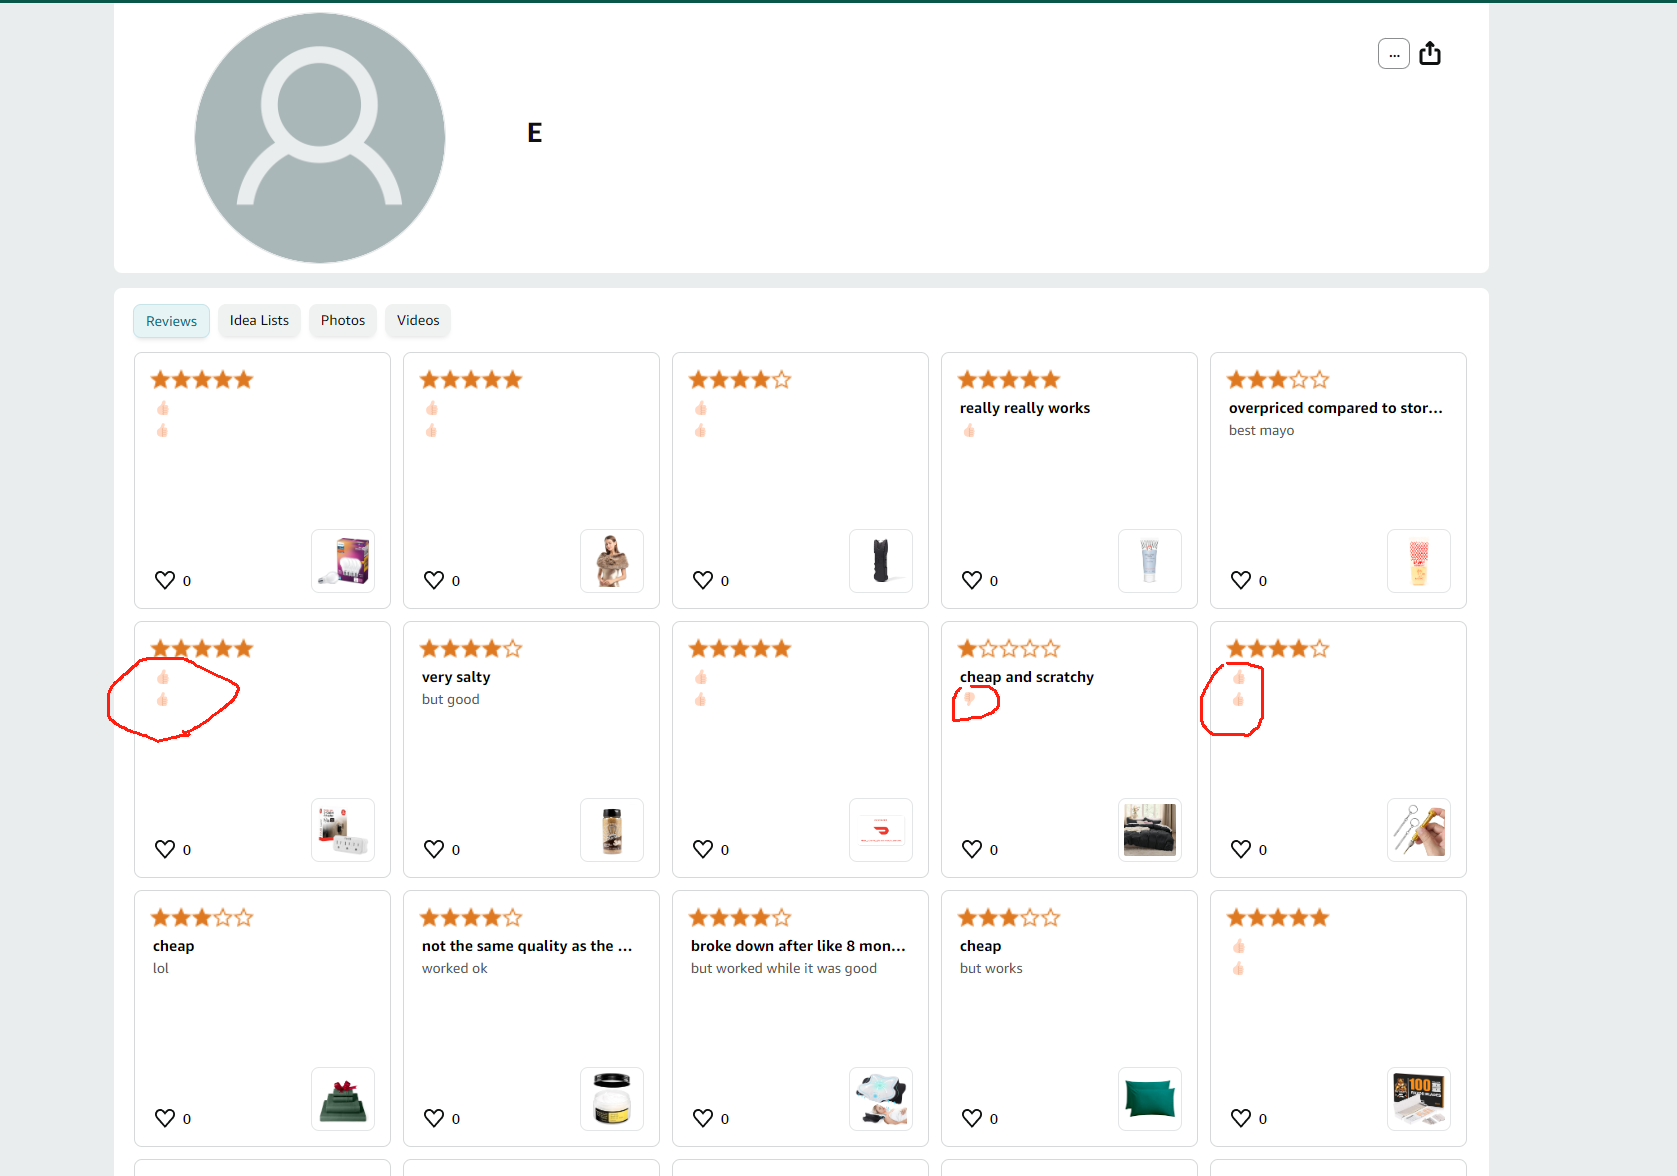Viewport: 1677px width, 1176px height.
Task: Like the outlet adapter product review
Action: pyautogui.click(x=165, y=849)
